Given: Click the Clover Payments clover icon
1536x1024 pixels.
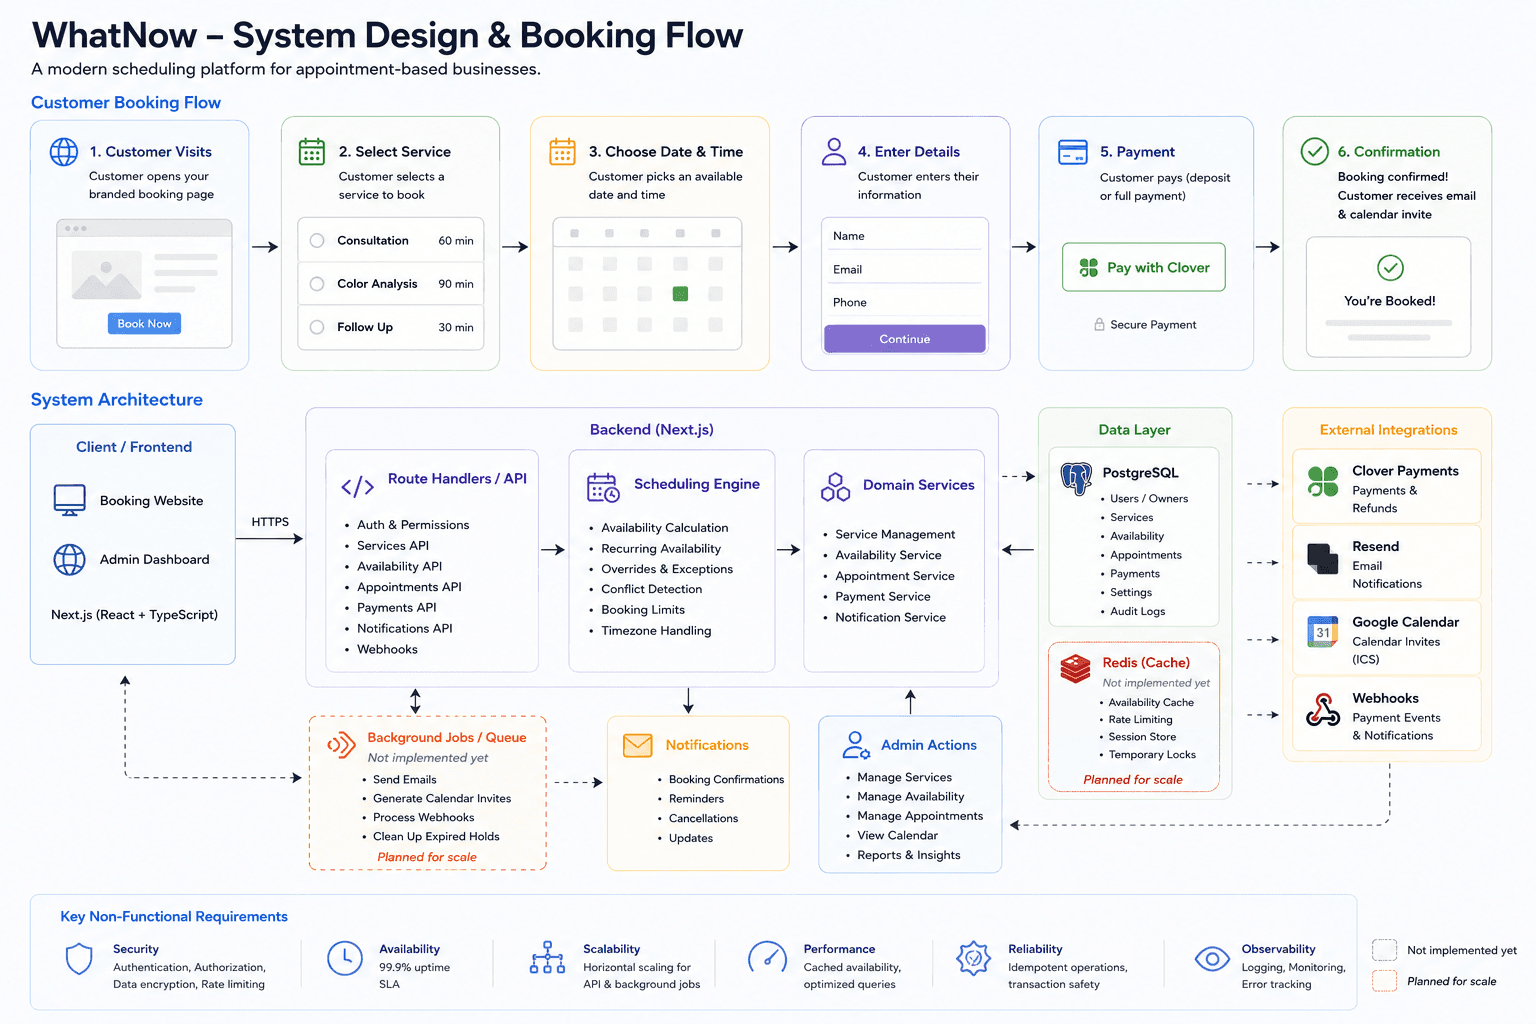Looking at the screenshot, I should tap(1323, 482).
